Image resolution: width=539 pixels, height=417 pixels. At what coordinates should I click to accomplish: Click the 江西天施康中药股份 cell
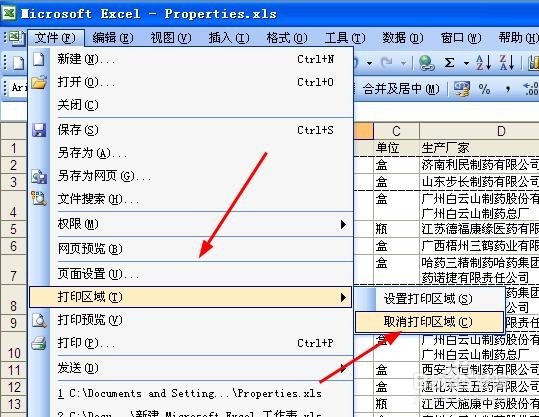pyautogui.click(x=479, y=404)
